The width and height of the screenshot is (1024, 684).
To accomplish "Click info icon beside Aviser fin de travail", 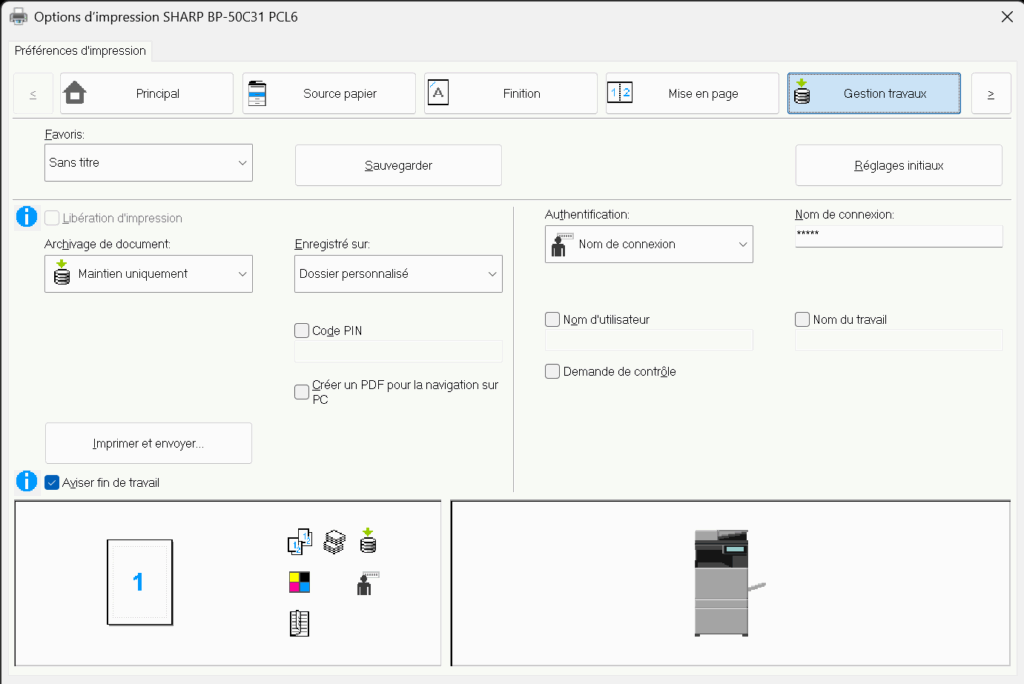I will [x=27, y=482].
